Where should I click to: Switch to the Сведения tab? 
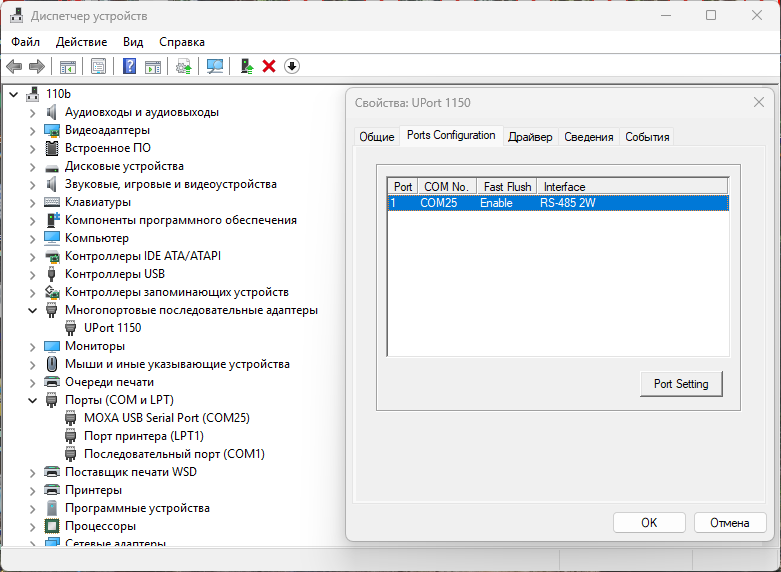click(588, 137)
